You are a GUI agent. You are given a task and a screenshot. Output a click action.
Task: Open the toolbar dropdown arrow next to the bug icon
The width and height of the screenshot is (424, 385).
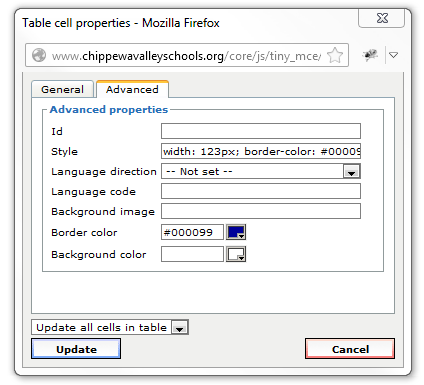coord(394,55)
